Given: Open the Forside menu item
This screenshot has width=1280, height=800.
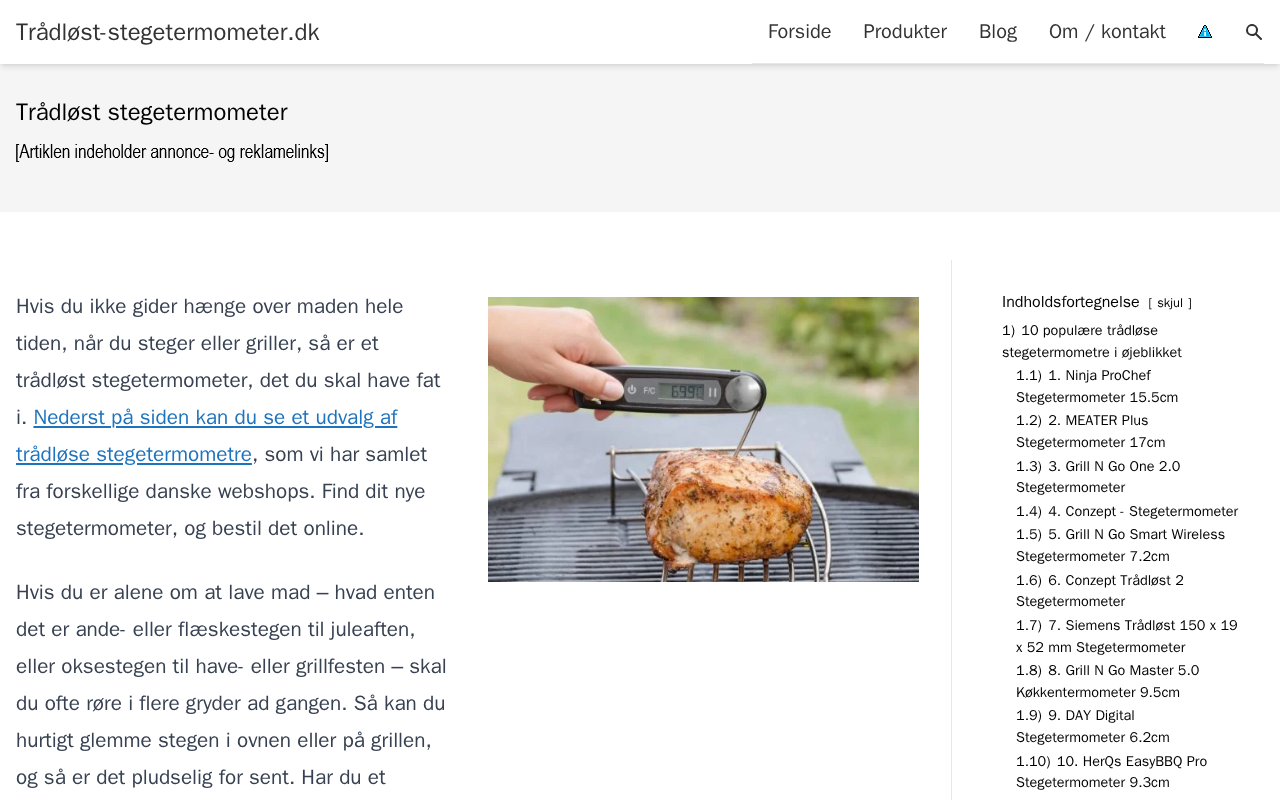Looking at the screenshot, I should (x=799, y=32).
